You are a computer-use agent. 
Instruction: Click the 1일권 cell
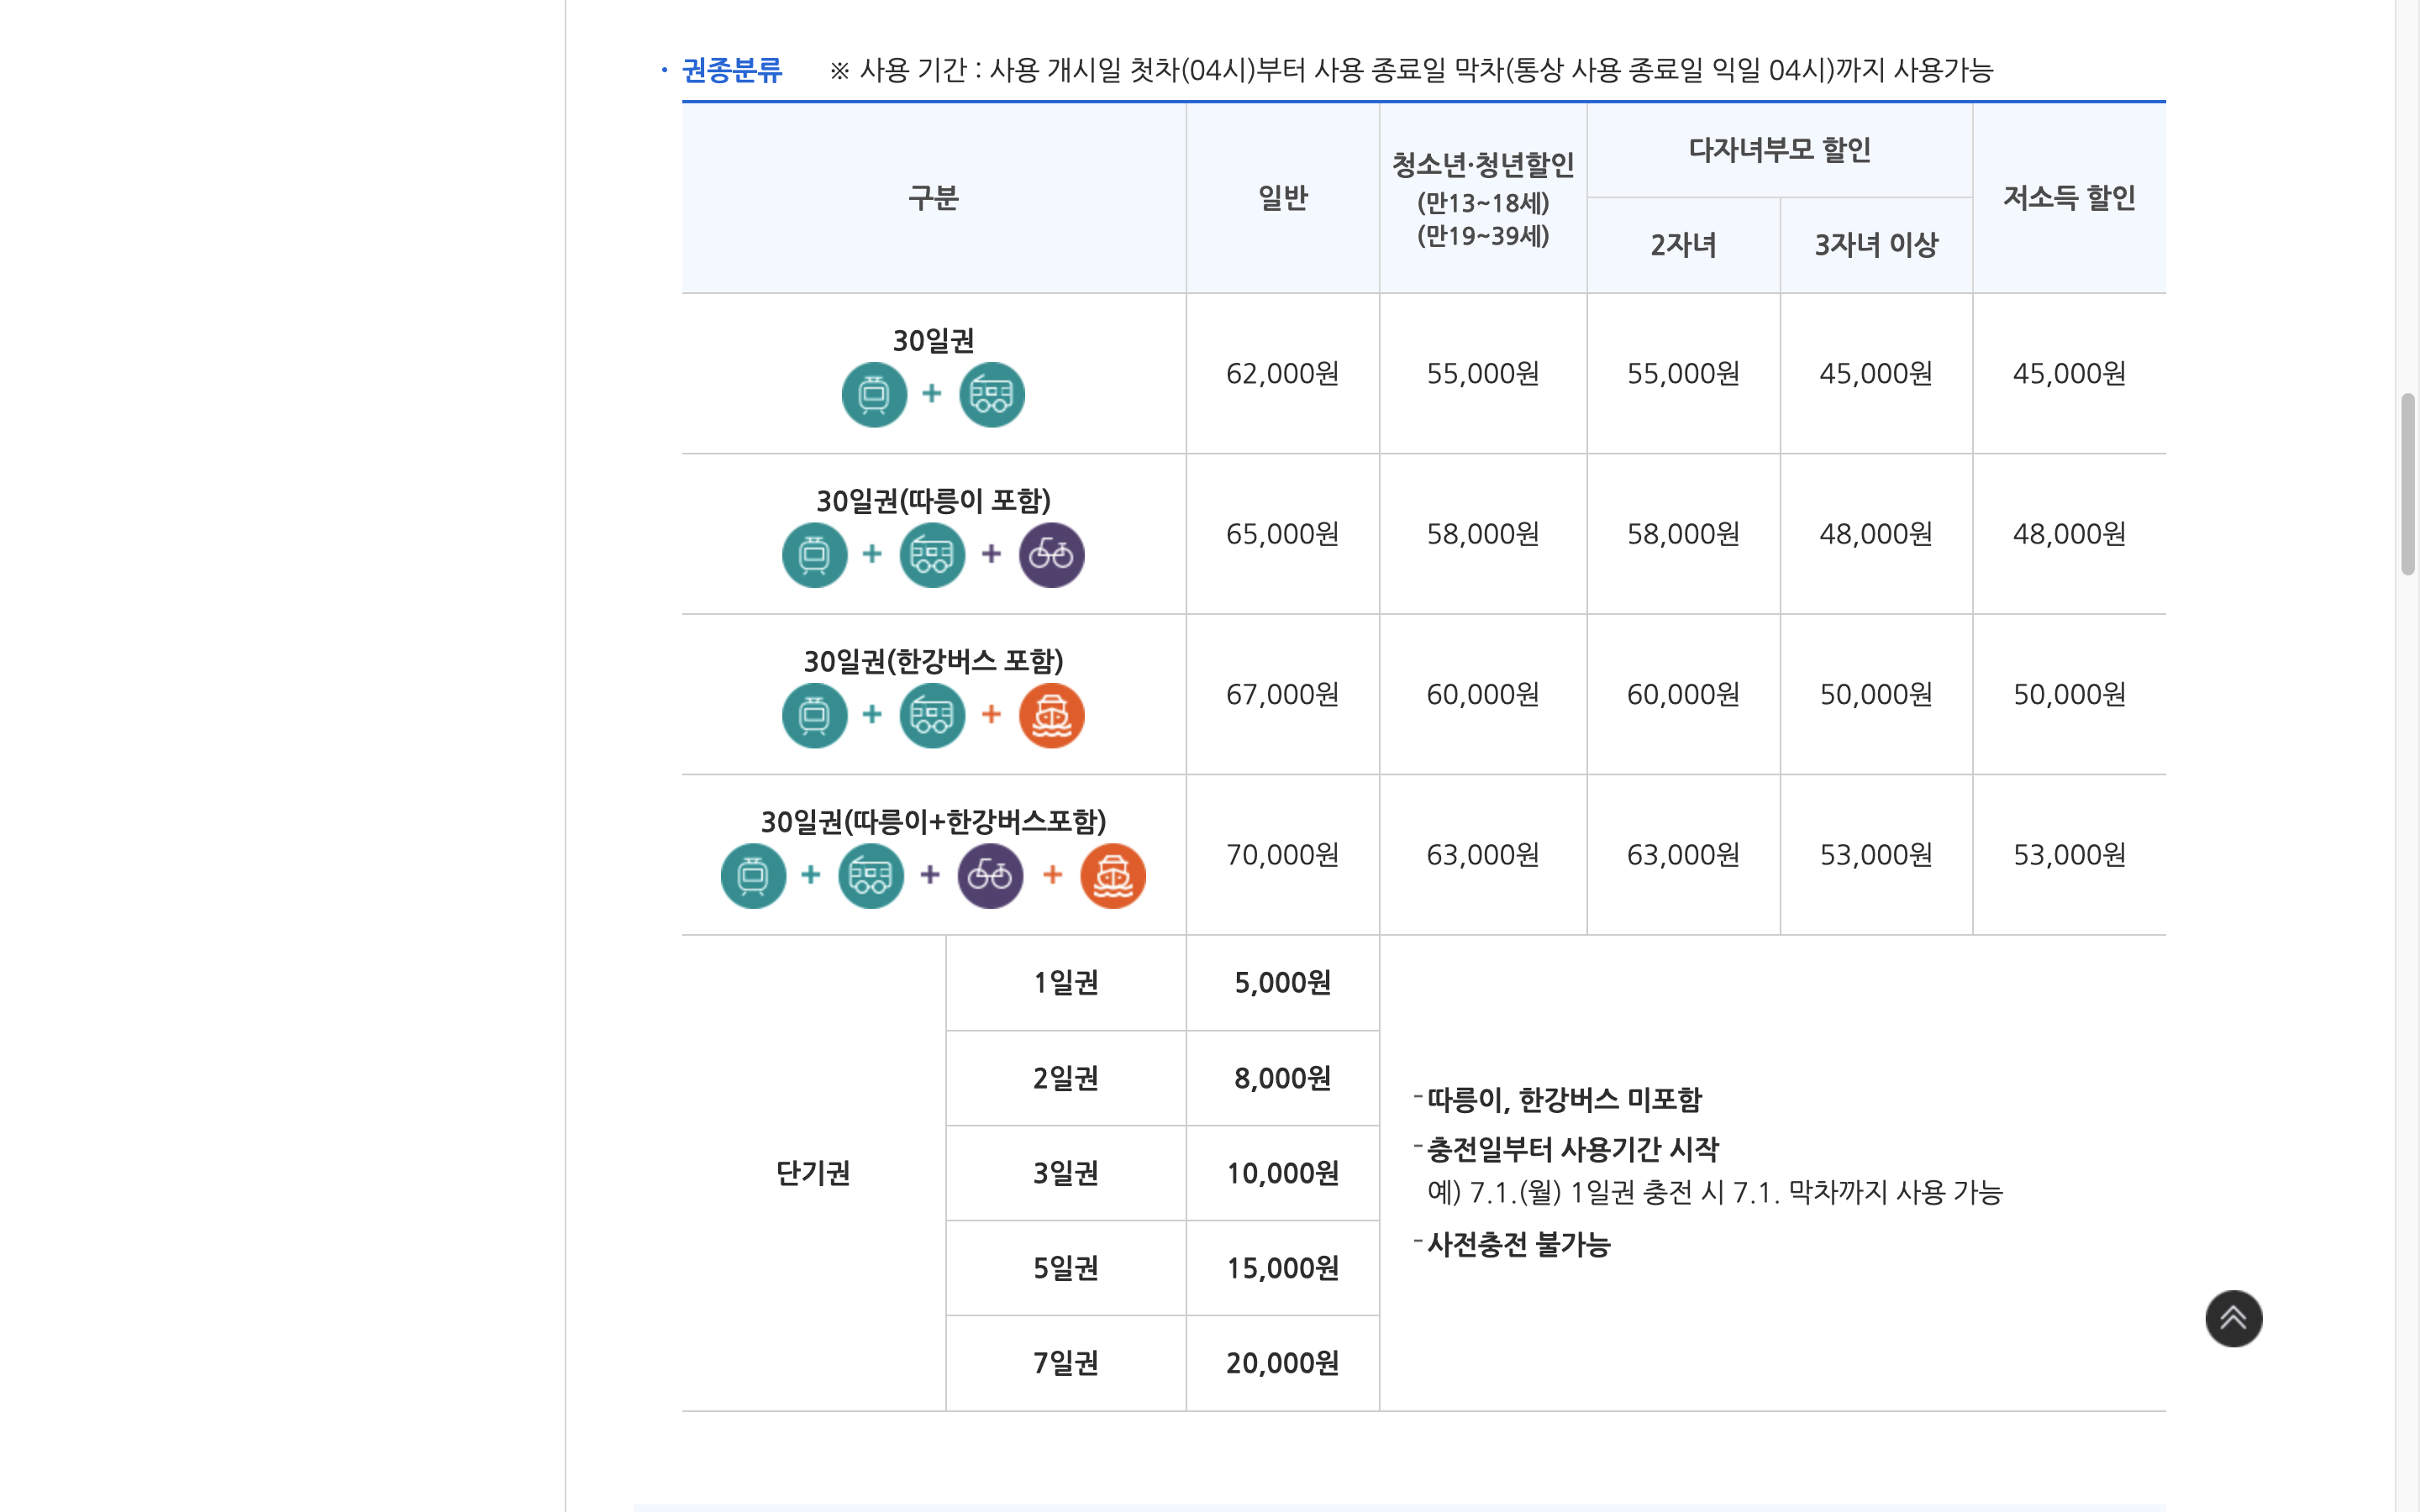pyautogui.click(x=1066, y=983)
